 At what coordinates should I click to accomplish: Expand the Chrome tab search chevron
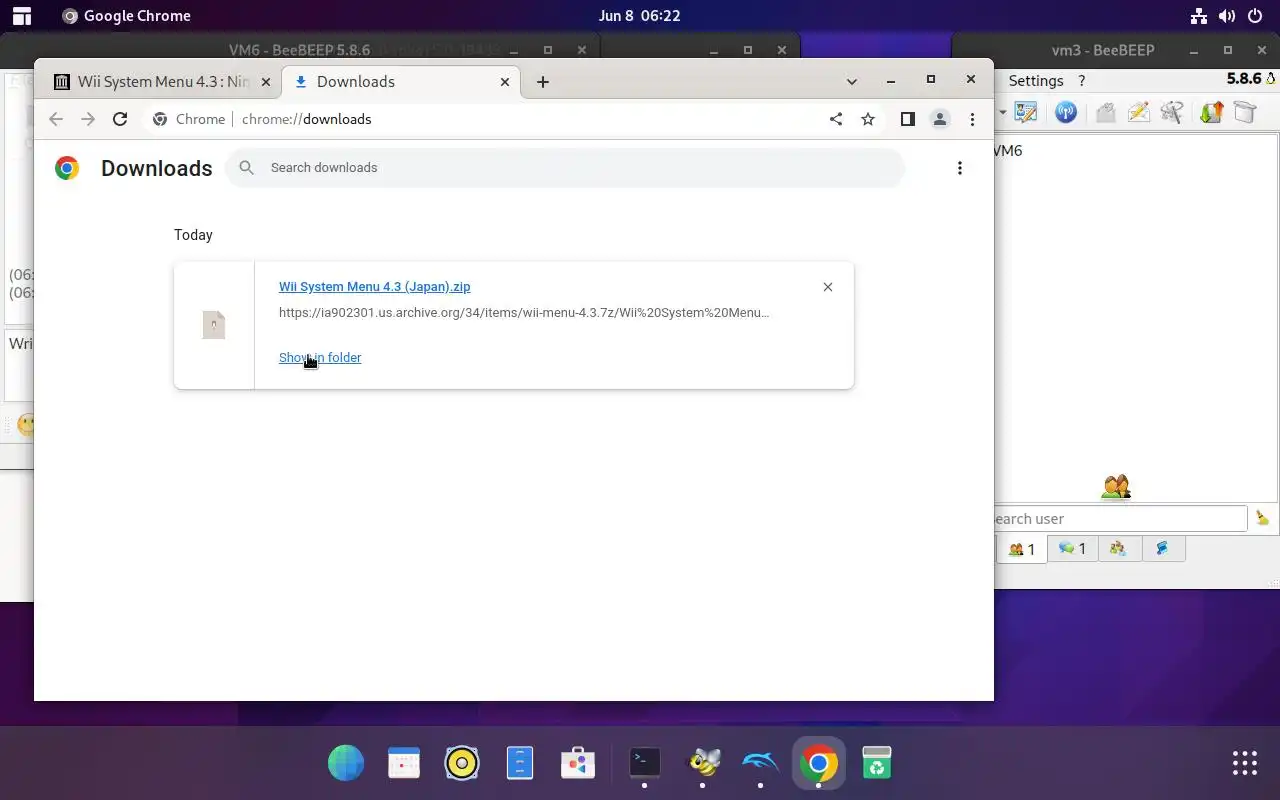(852, 81)
